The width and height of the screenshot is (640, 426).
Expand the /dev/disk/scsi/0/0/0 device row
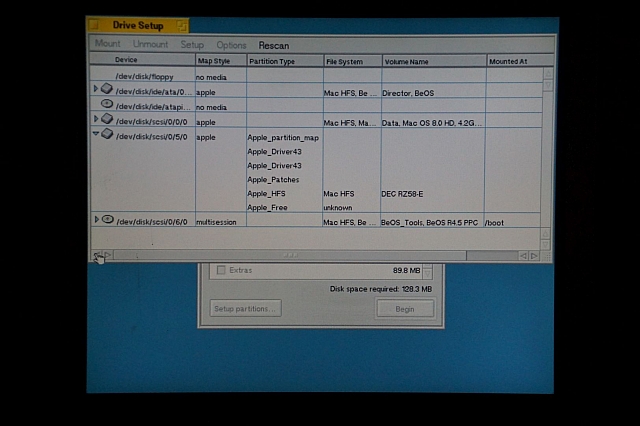pos(96,119)
